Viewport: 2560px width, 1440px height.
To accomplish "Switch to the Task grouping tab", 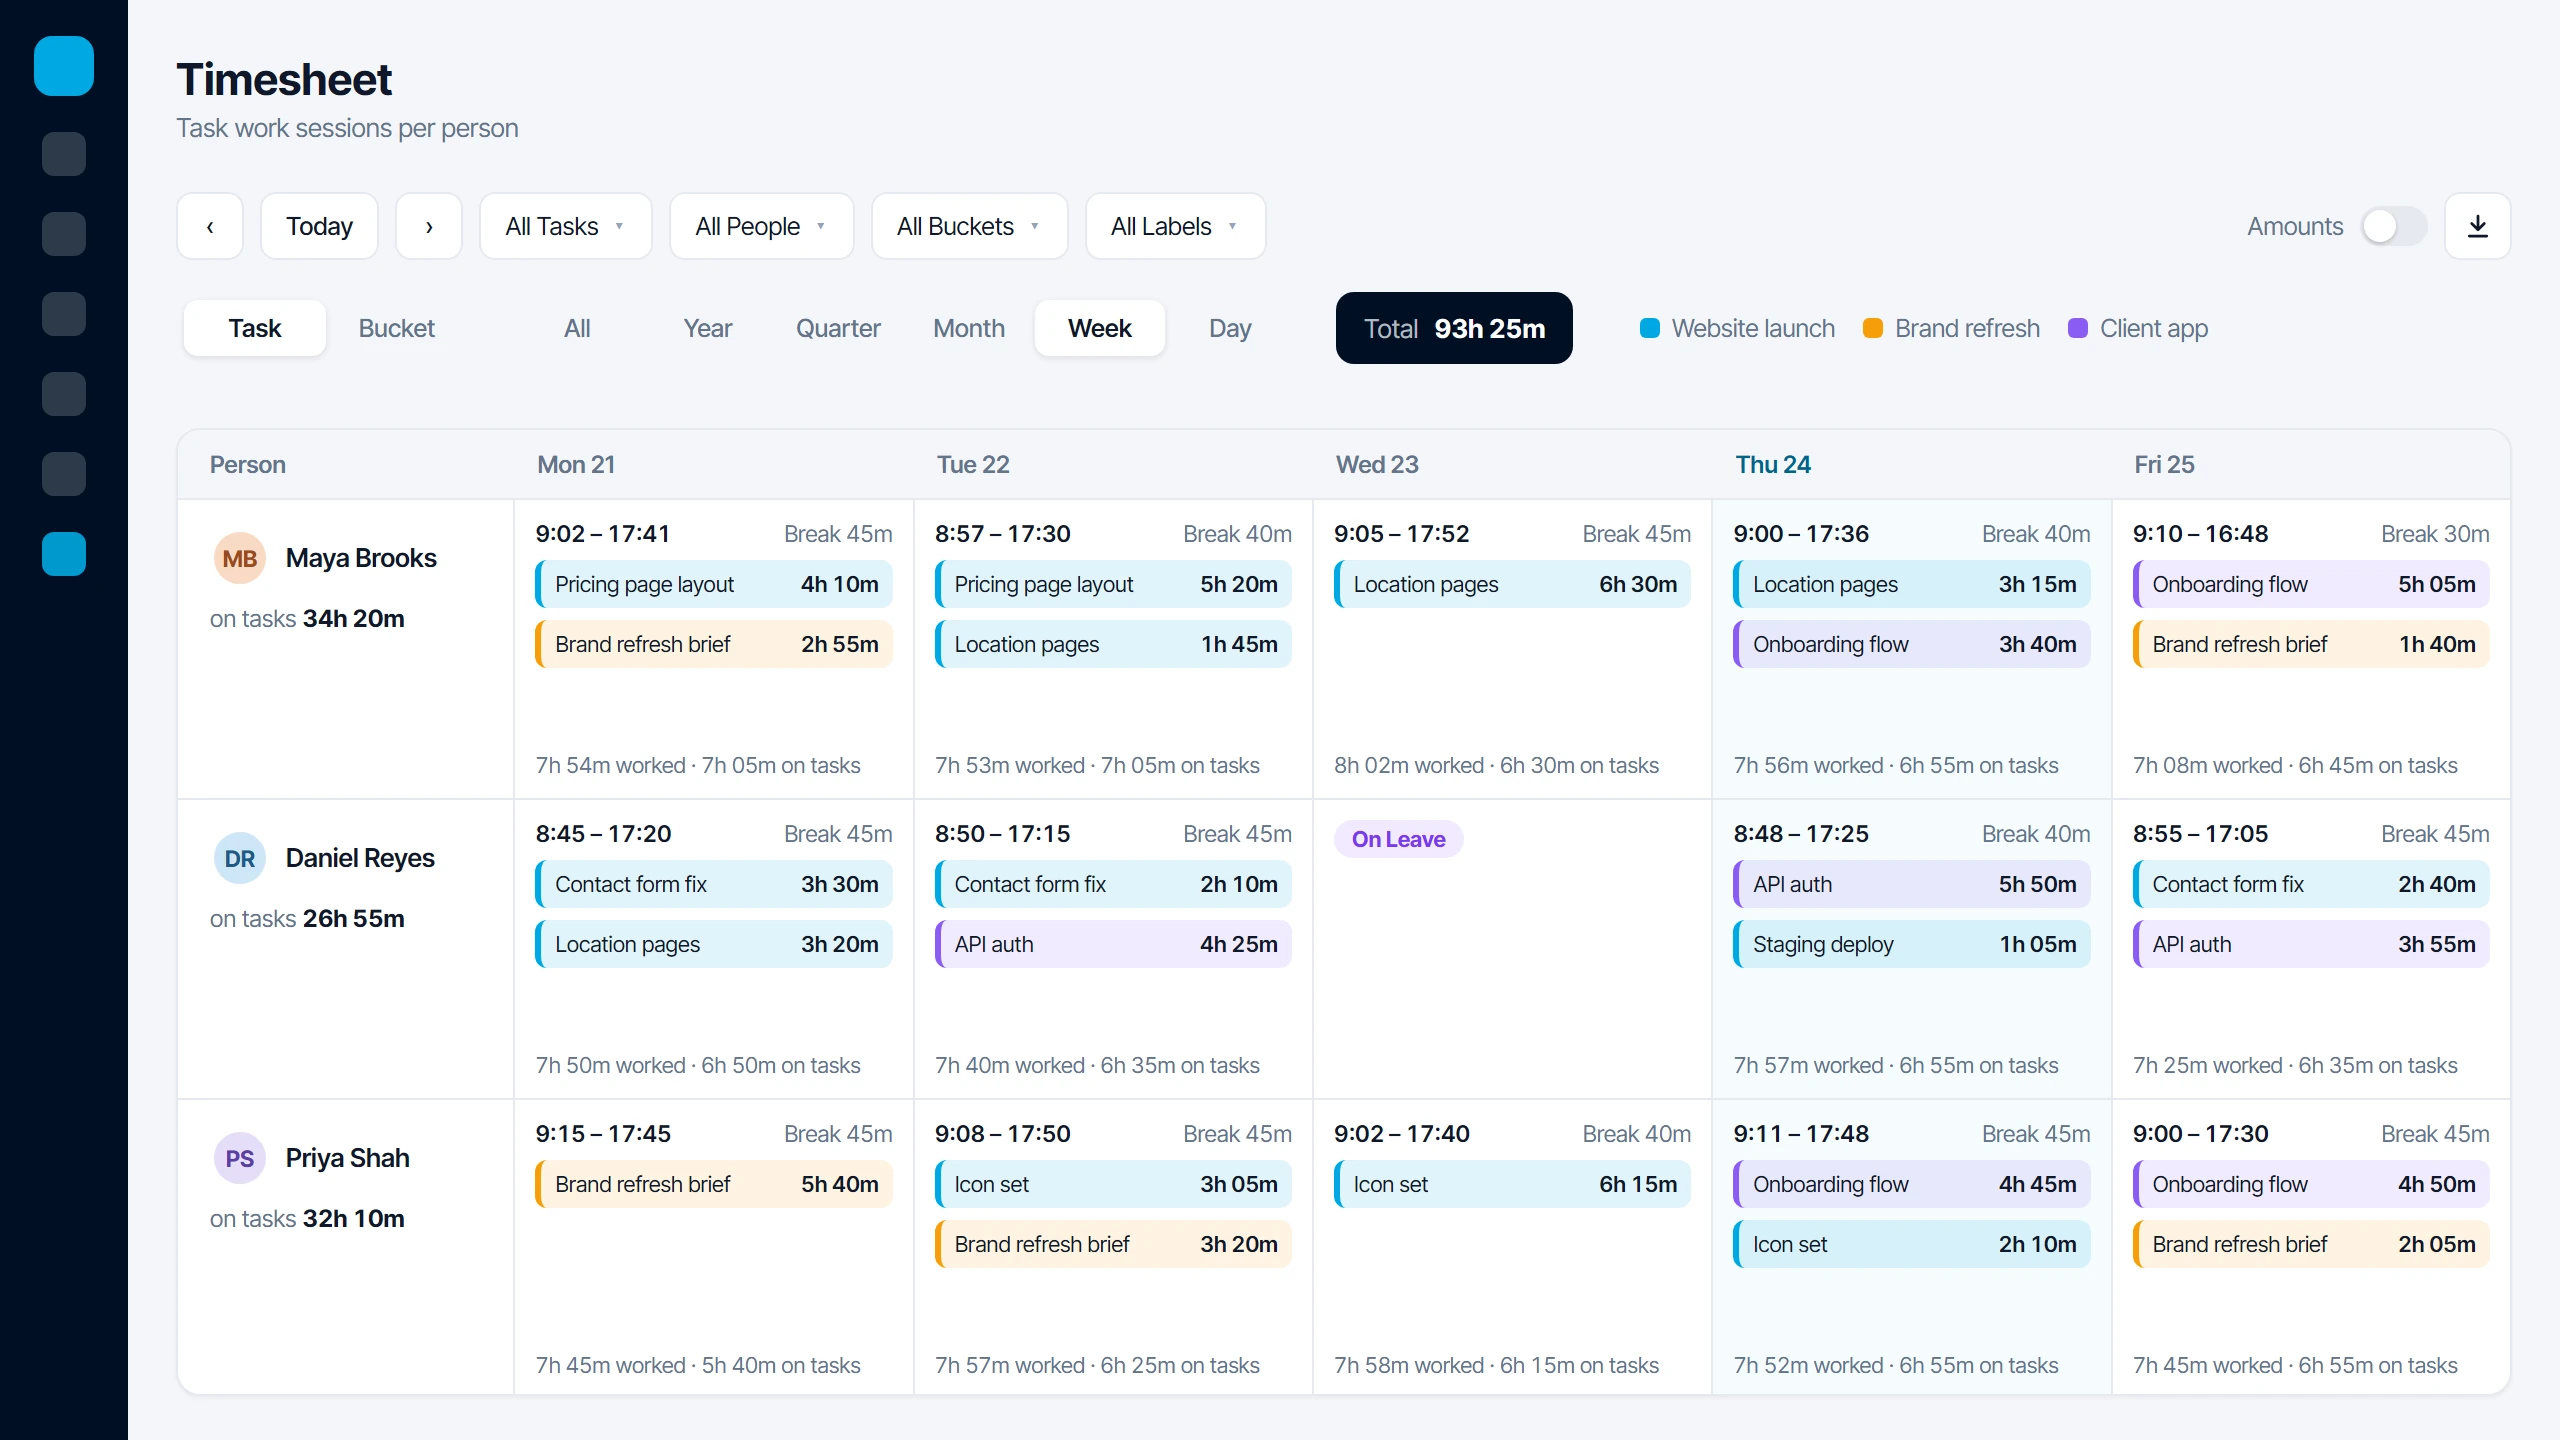I will pyautogui.click(x=255, y=328).
